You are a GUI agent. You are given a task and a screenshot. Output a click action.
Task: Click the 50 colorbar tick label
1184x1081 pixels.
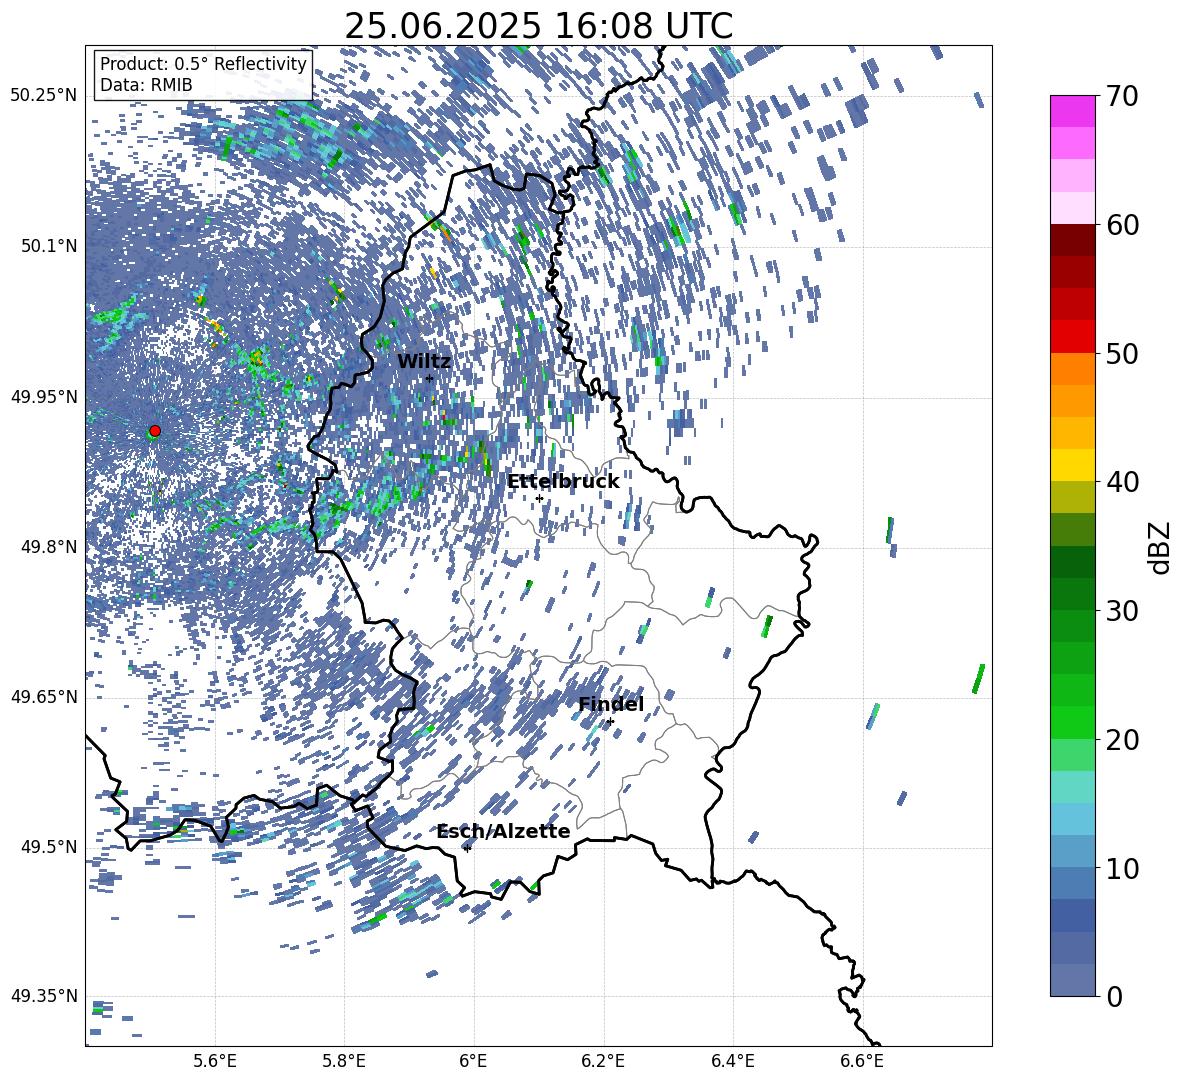coord(1123,353)
